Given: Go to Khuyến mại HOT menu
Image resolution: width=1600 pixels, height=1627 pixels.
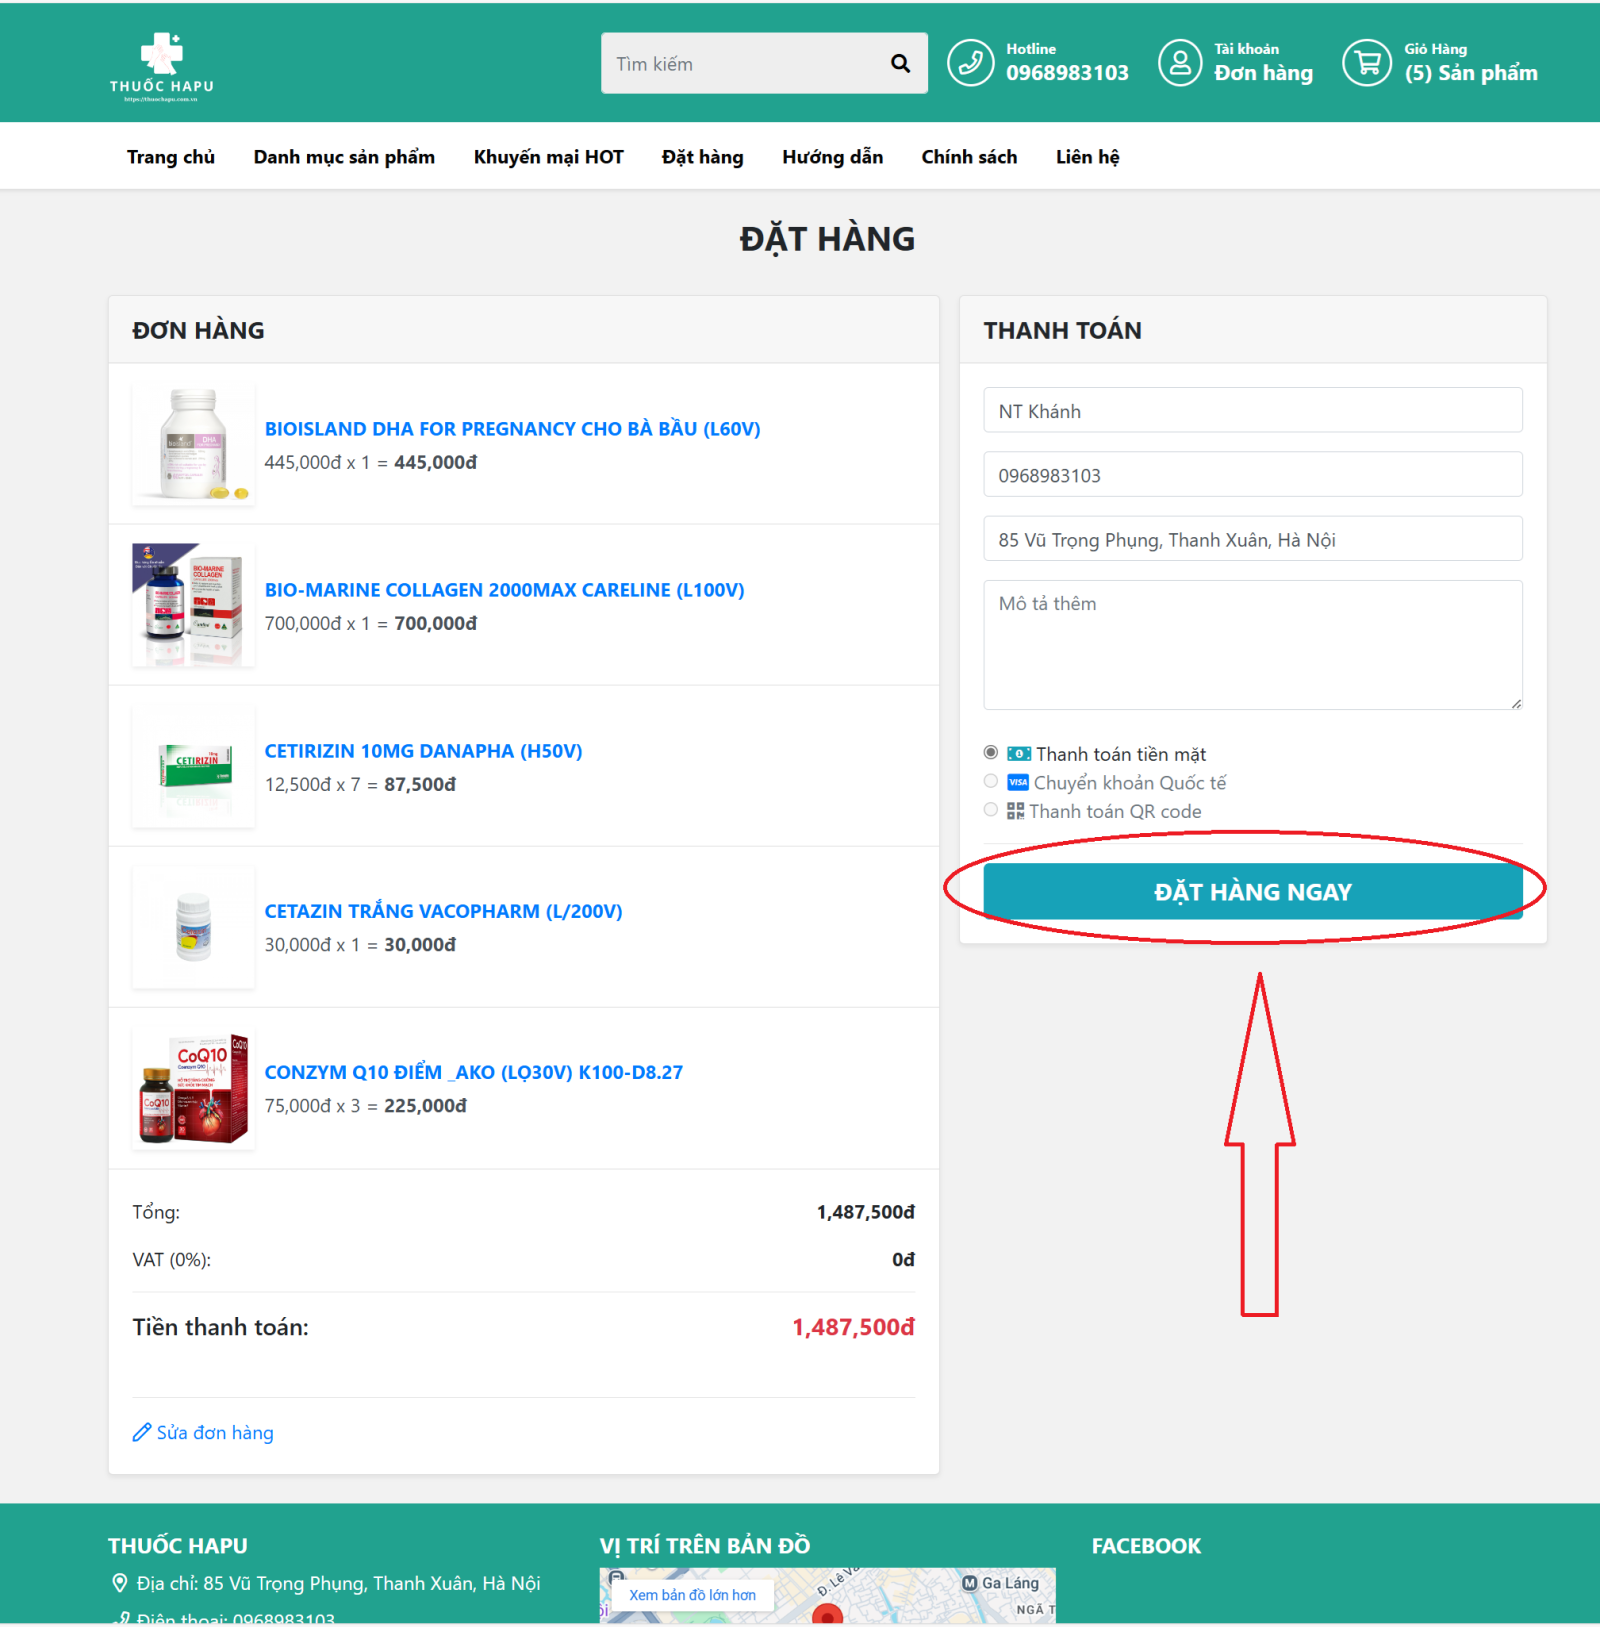Looking at the screenshot, I should click(x=548, y=157).
